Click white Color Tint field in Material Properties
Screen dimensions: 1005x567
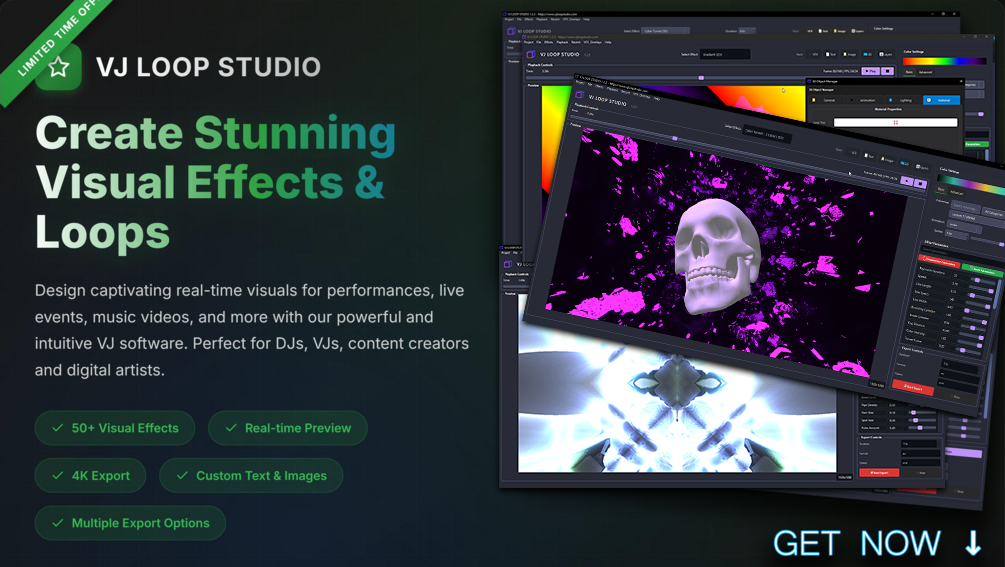[x=895, y=122]
